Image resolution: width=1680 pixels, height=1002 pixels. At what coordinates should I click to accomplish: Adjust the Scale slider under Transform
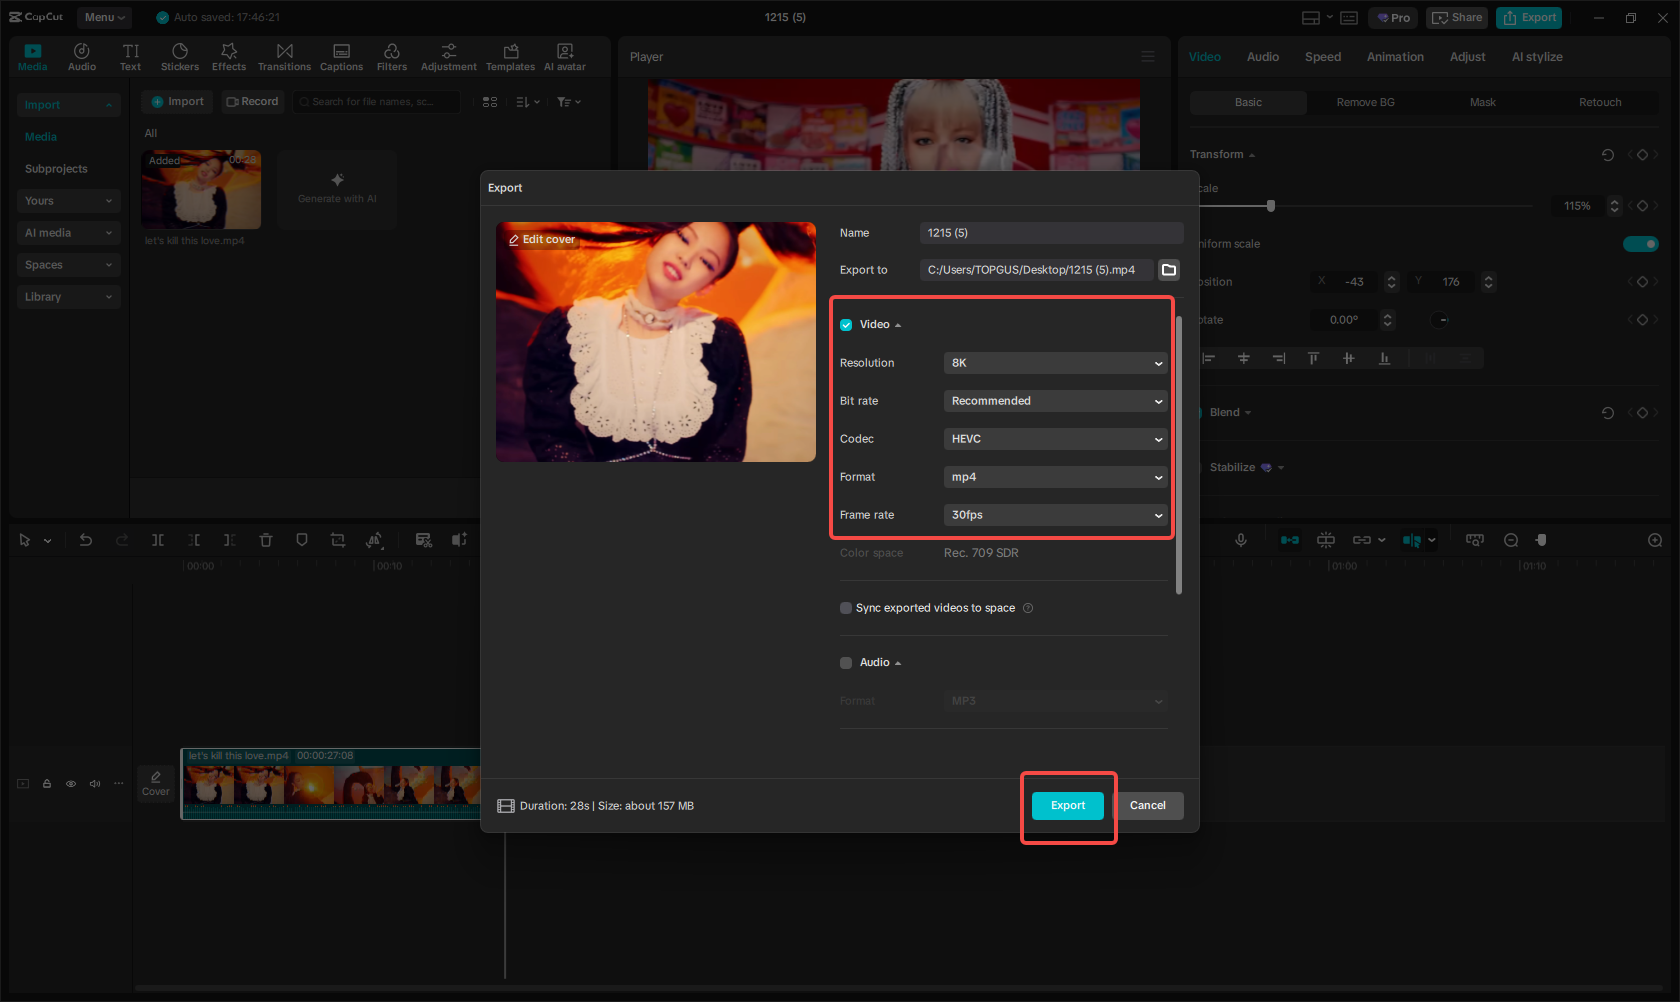[x=1270, y=205]
